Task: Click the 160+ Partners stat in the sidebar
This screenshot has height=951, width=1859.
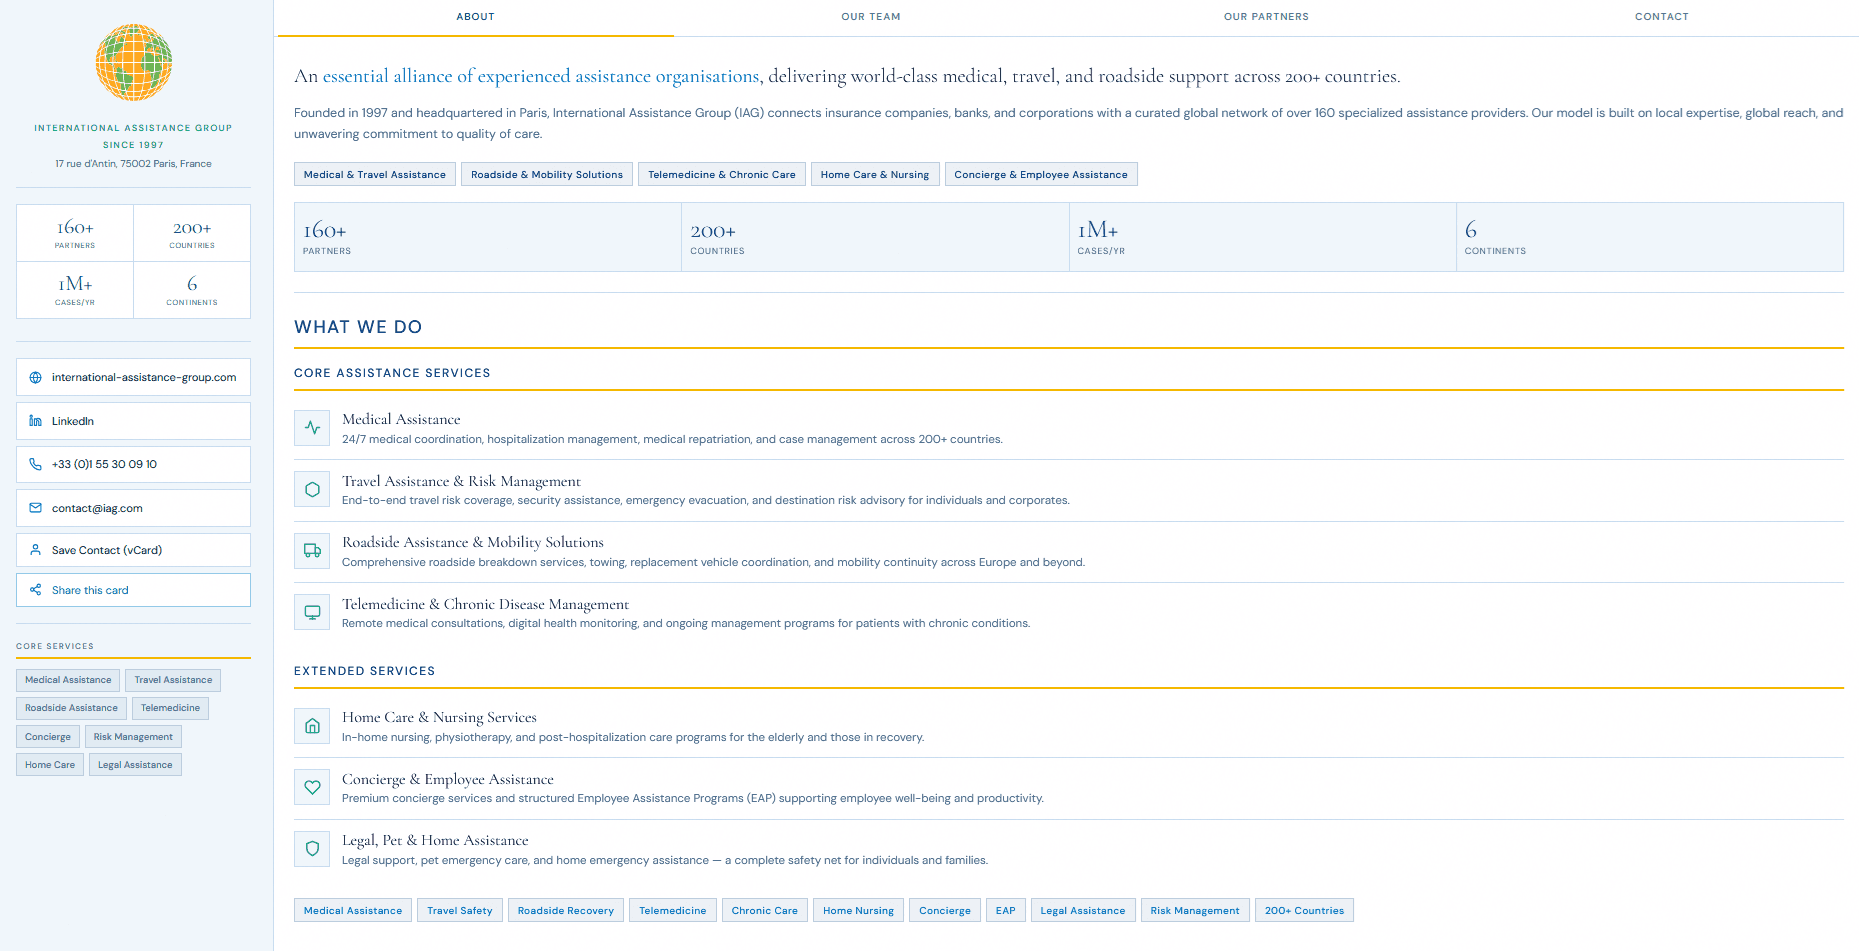Action: click(75, 233)
